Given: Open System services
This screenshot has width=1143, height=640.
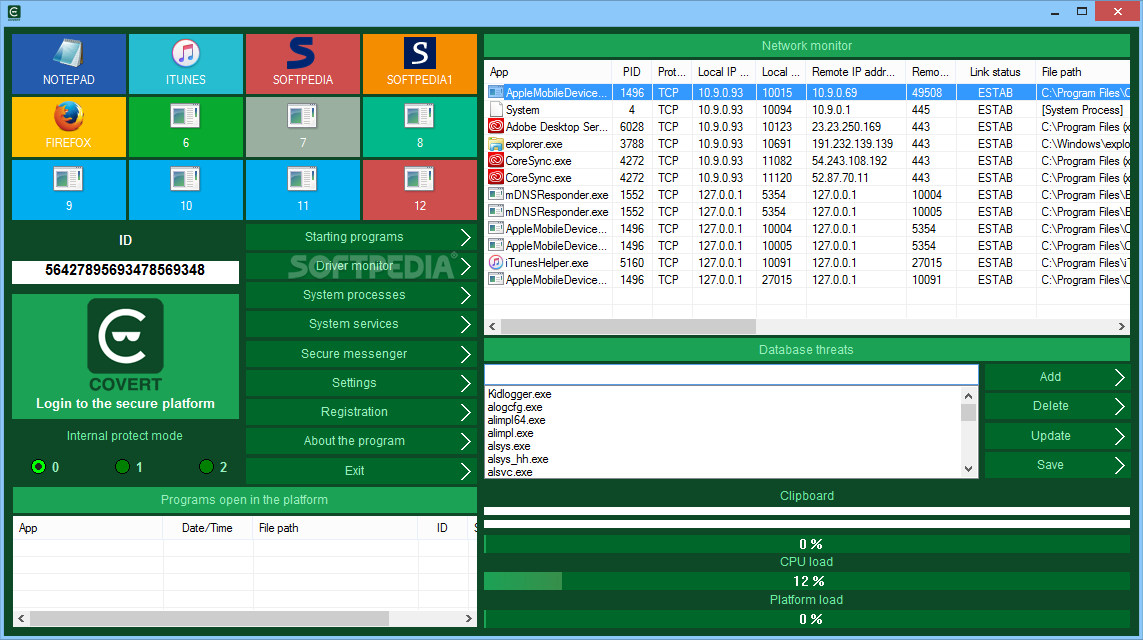Looking at the screenshot, I should coord(361,324).
